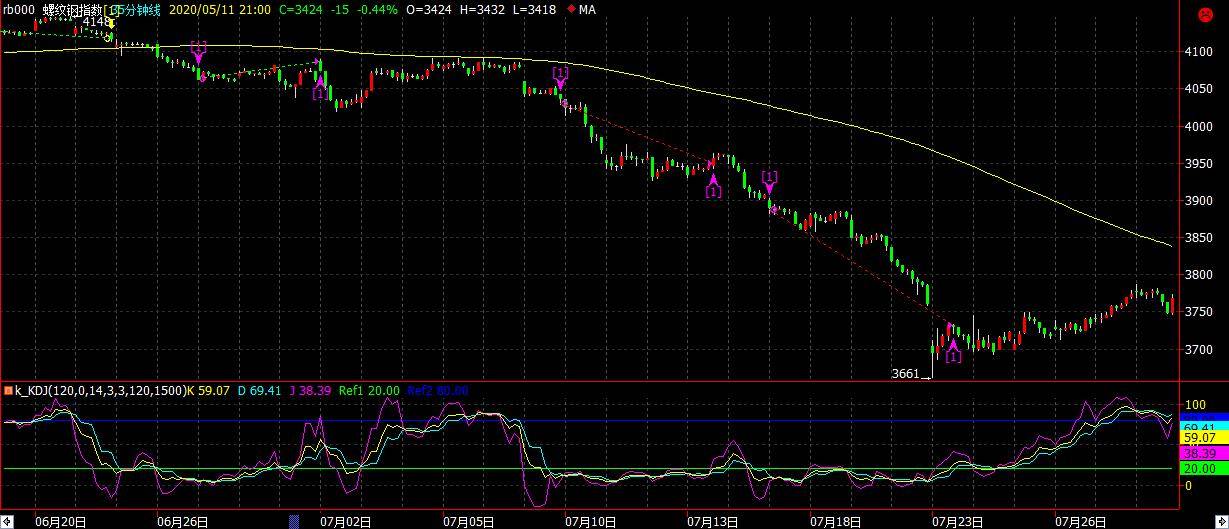Click the 4148 high price label
Screen dimensions: 1229x529
[x=97, y=22]
